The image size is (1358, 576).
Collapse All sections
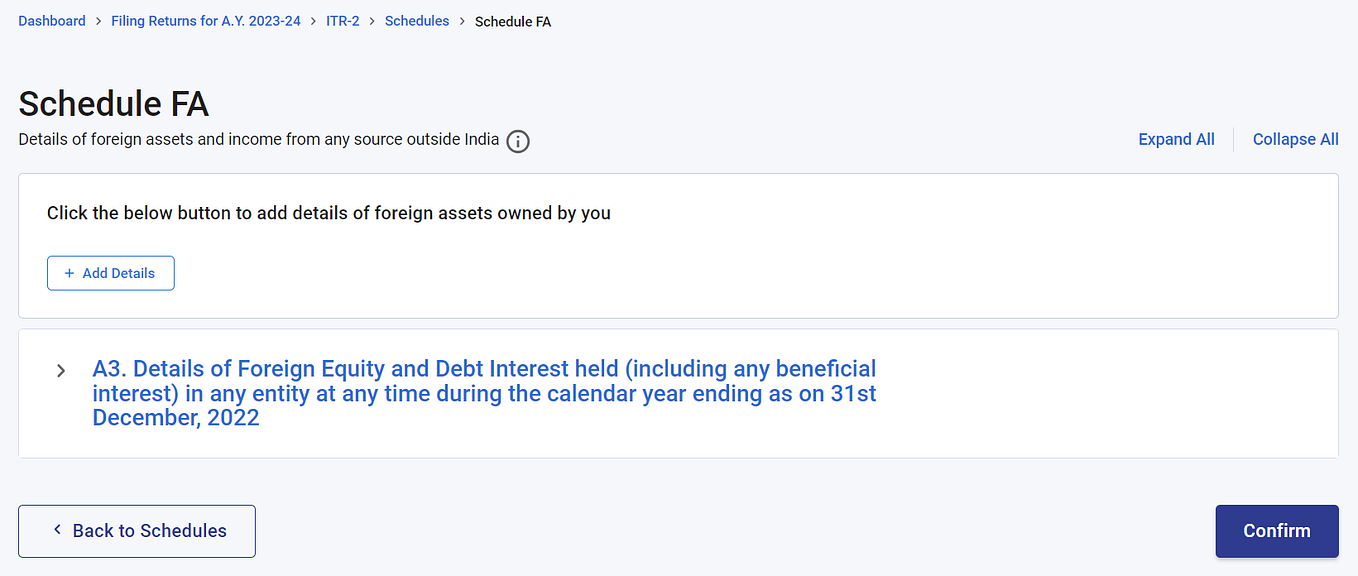pos(1295,139)
